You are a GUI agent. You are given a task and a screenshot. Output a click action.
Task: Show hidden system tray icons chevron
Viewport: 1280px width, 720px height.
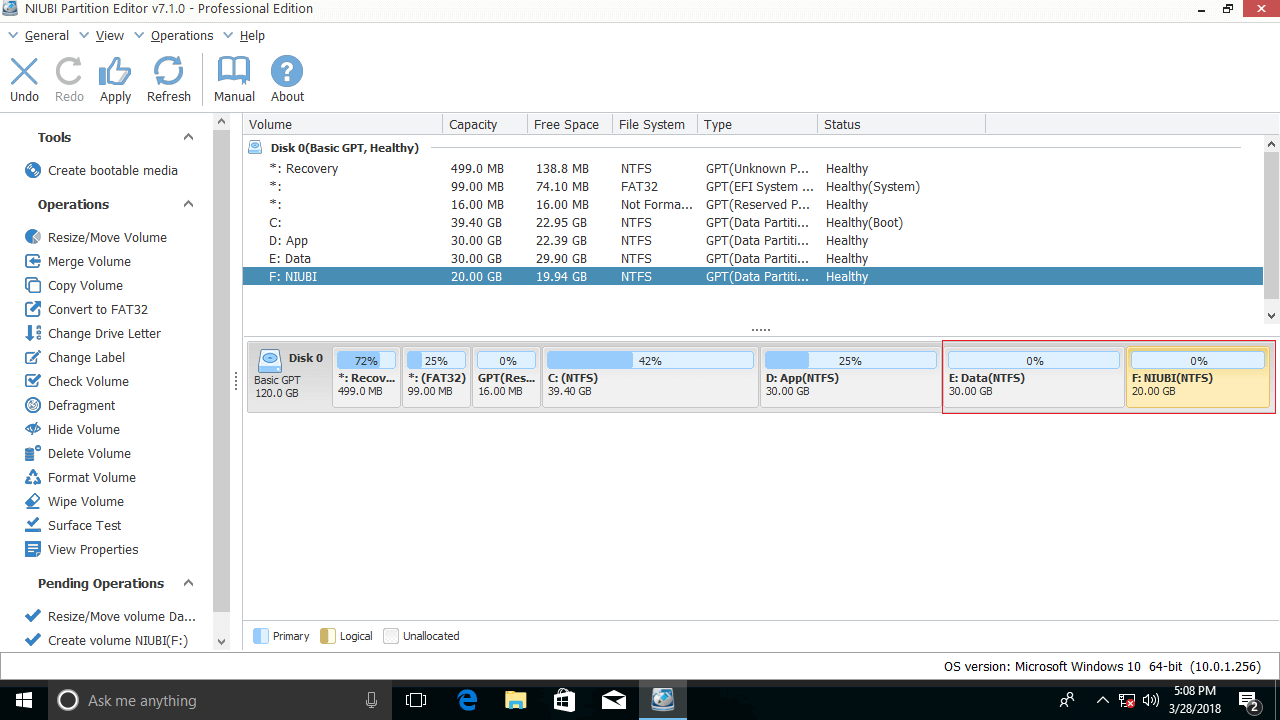1102,700
